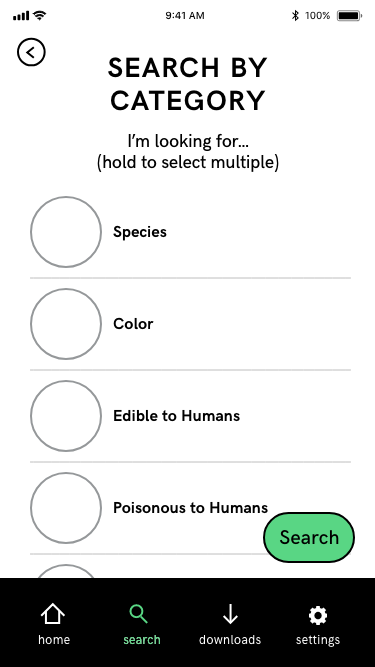Switch to the downloads tab label
Image resolution: width=375 pixels, height=667 pixels.
(230, 639)
